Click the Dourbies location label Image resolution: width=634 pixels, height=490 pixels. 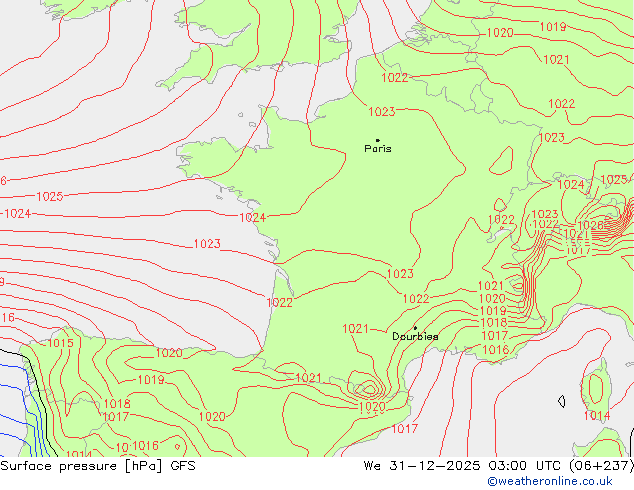coord(415,336)
